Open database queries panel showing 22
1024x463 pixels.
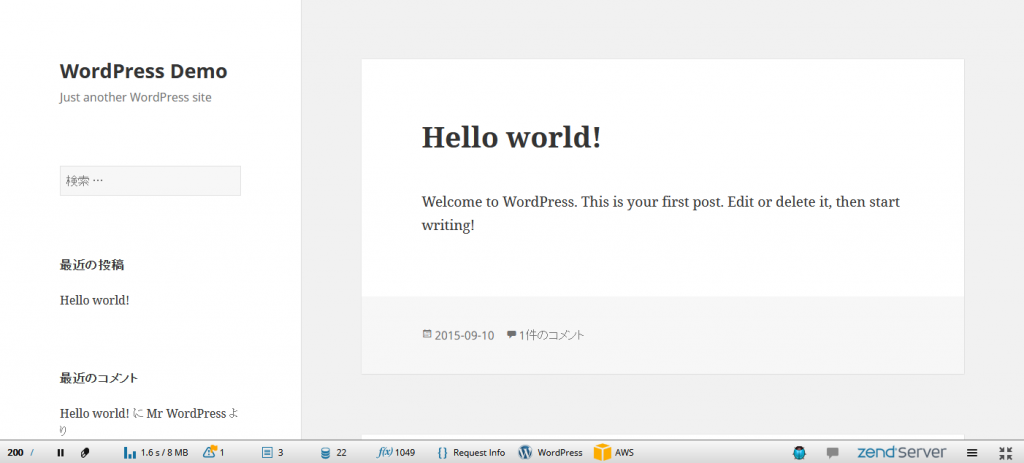point(333,453)
